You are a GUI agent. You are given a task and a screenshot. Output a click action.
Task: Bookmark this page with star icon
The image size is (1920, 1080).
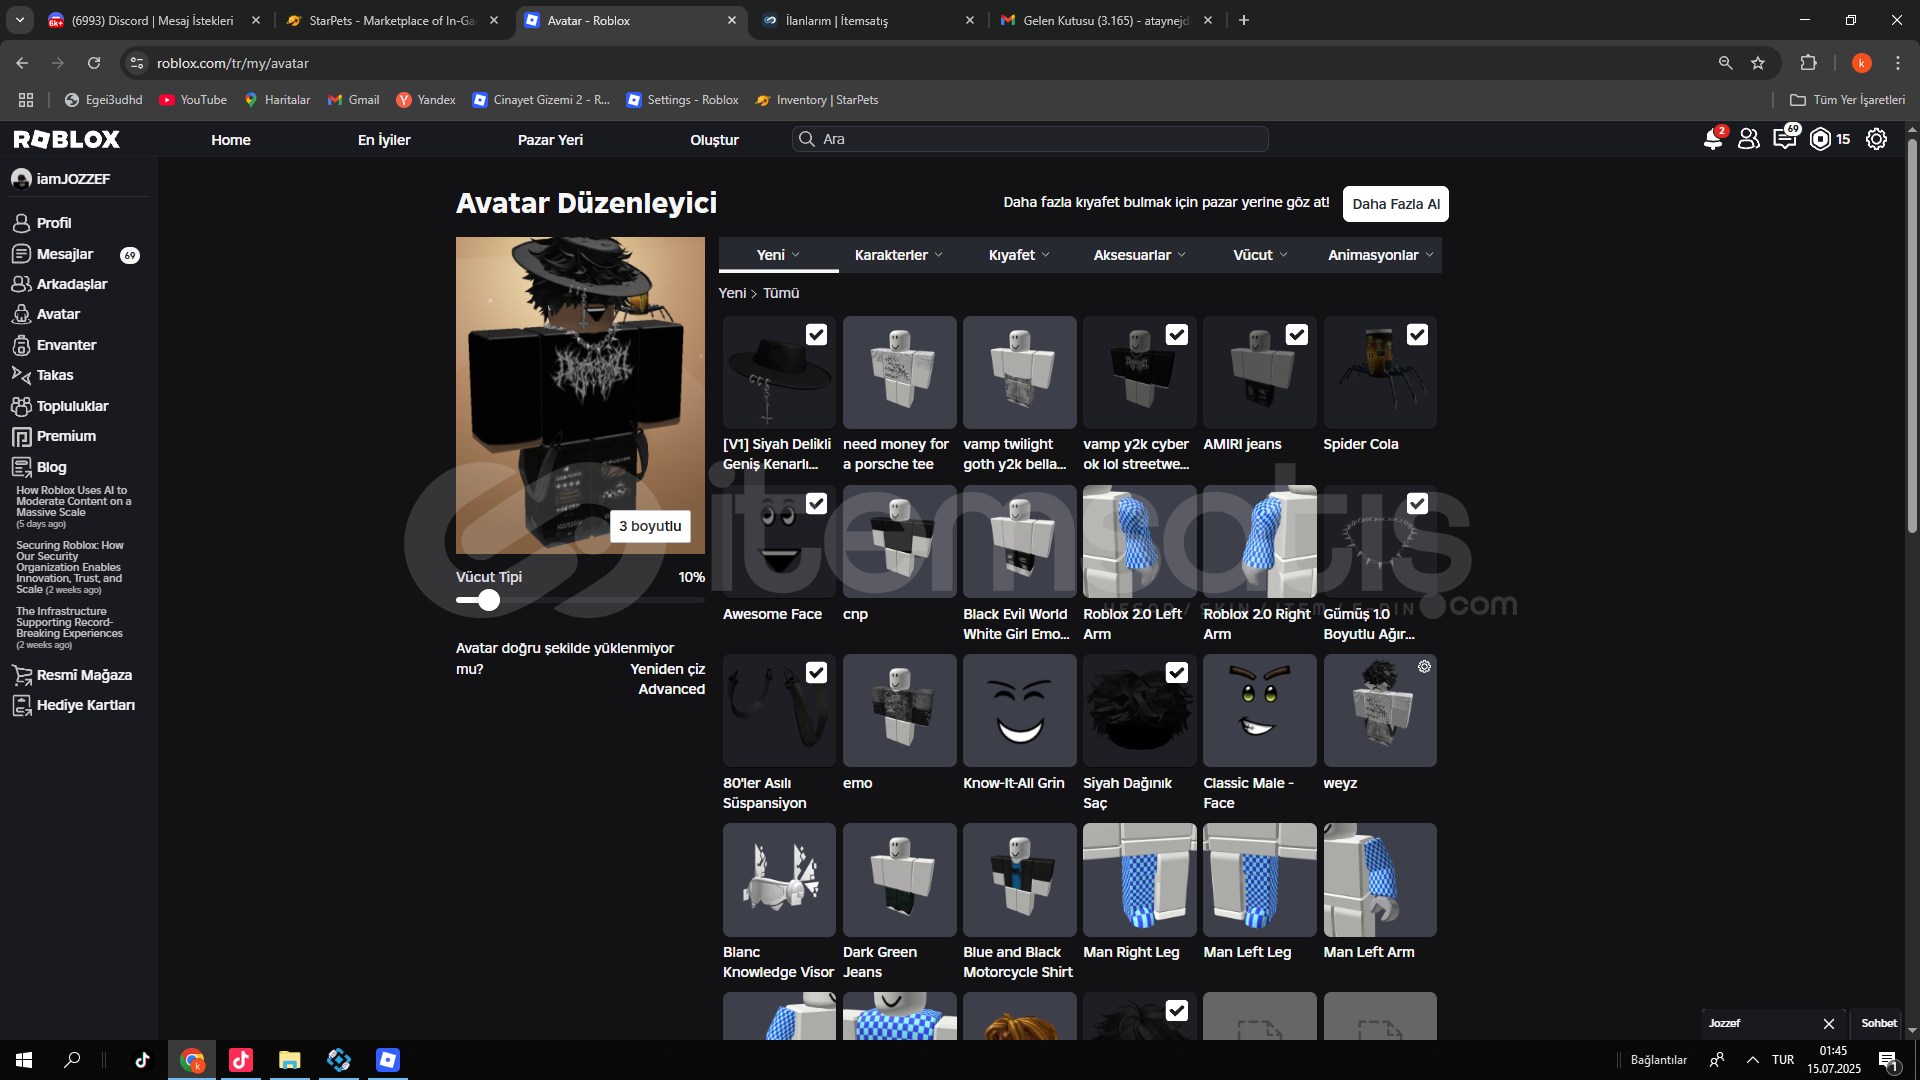tap(1758, 63)
